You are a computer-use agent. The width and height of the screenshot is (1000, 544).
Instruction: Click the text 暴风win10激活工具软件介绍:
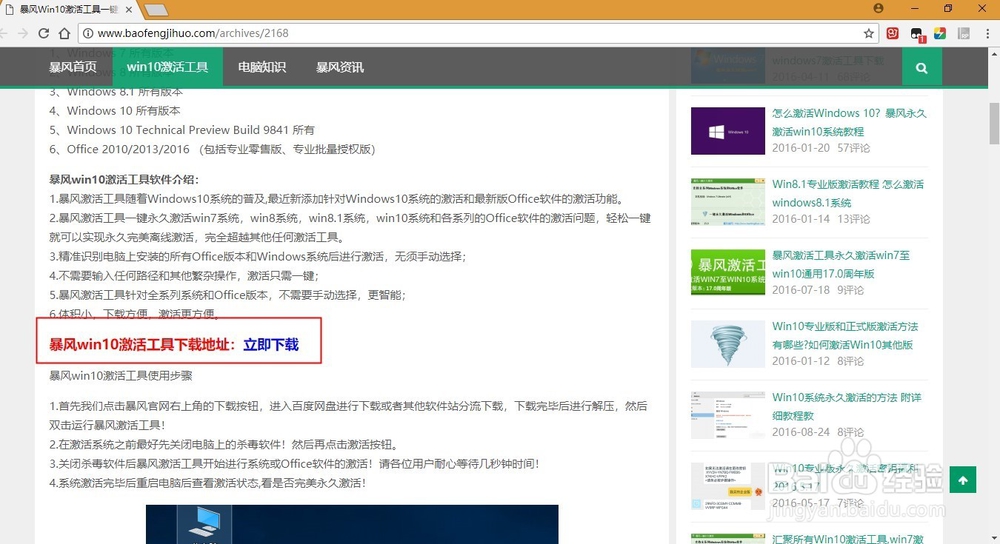coord(124,180)
